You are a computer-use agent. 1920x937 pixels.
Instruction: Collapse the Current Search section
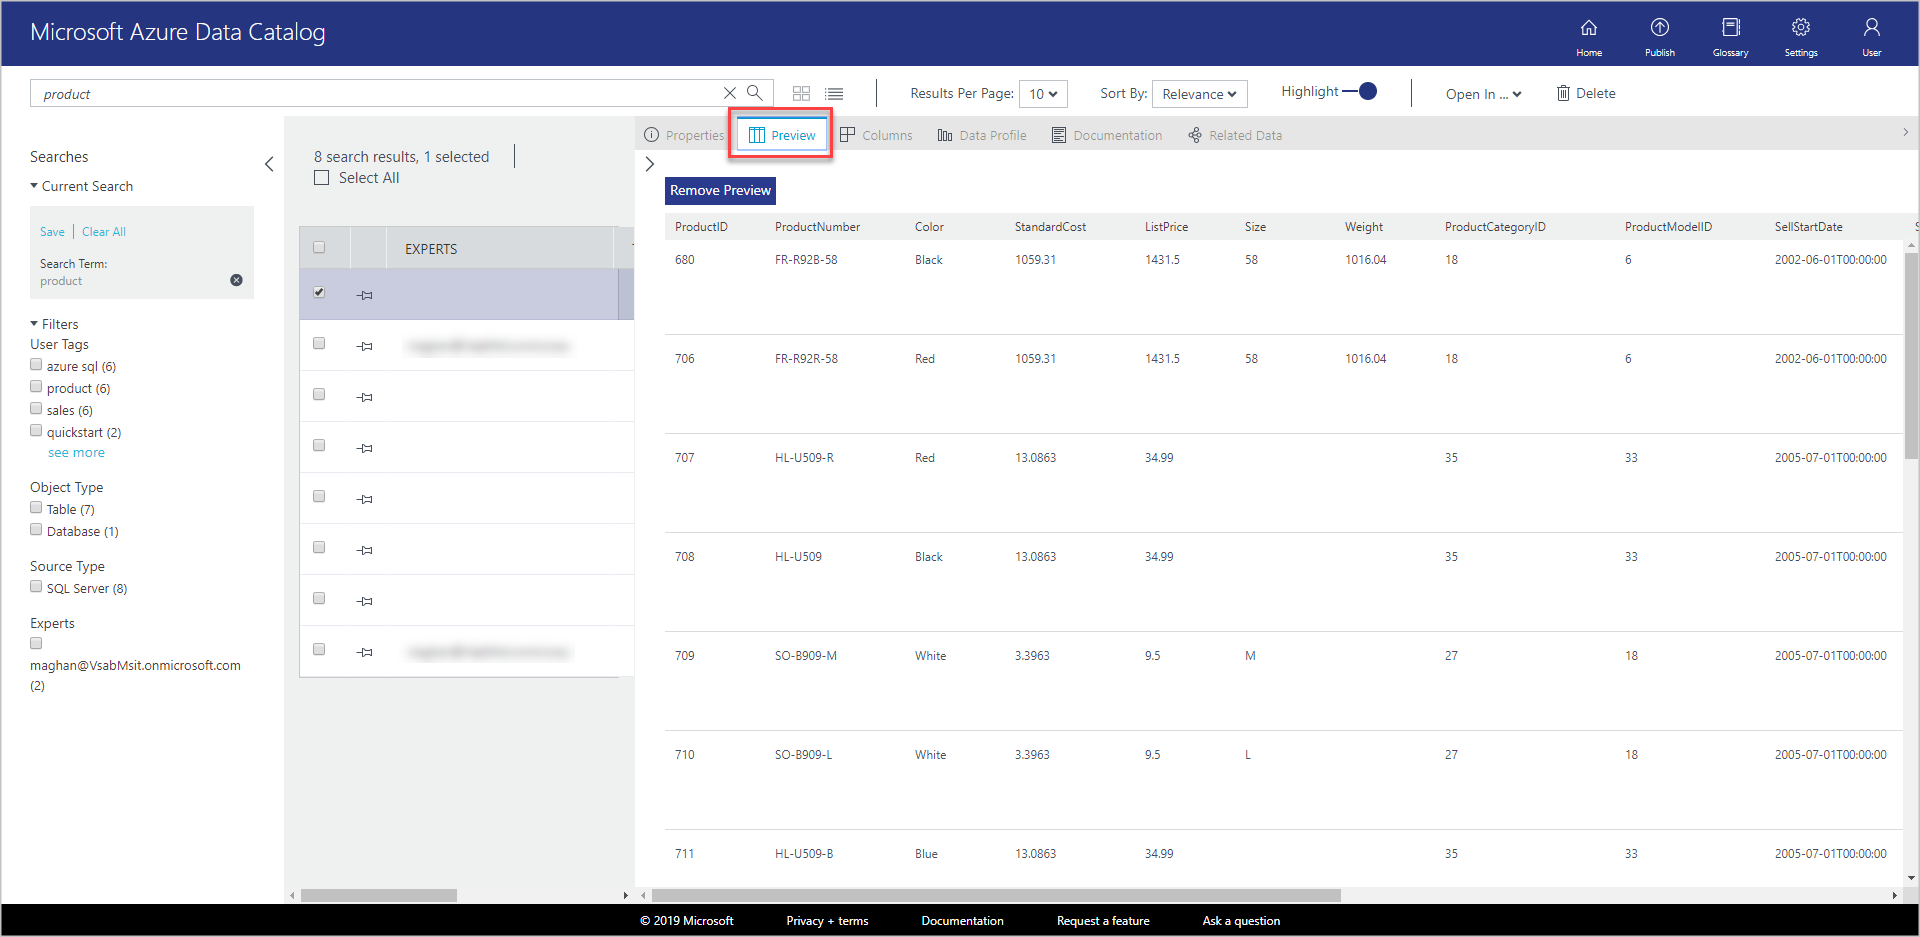tap(34, 186)
